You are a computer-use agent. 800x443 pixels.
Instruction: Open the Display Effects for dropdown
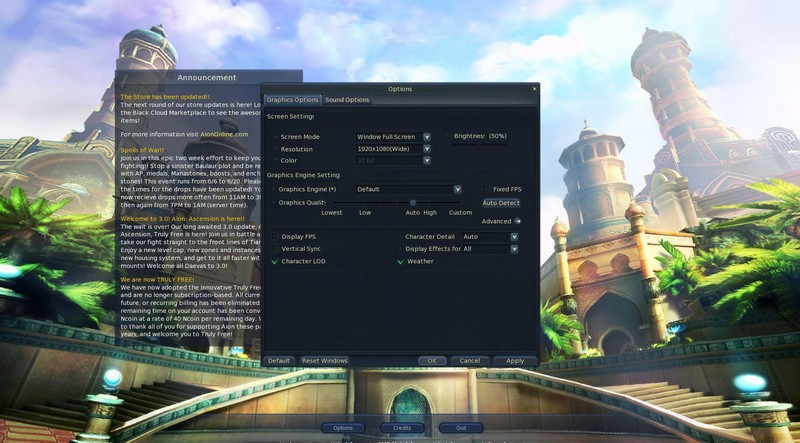[x=514, y=249]
